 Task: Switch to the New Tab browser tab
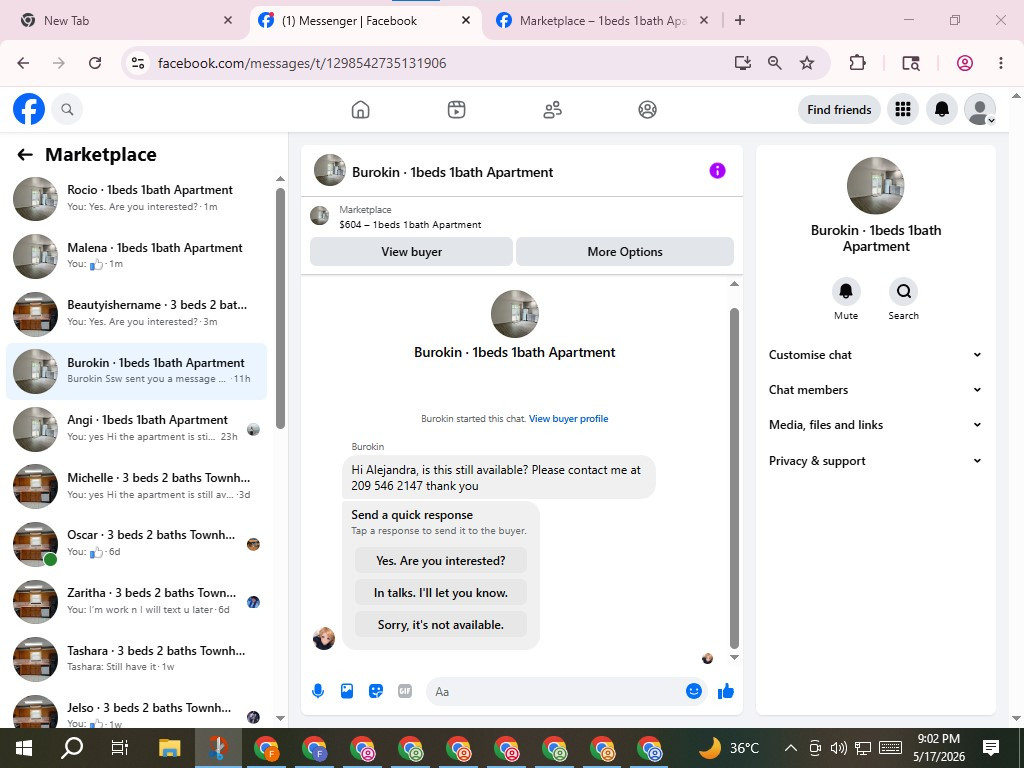click(124, 21)
